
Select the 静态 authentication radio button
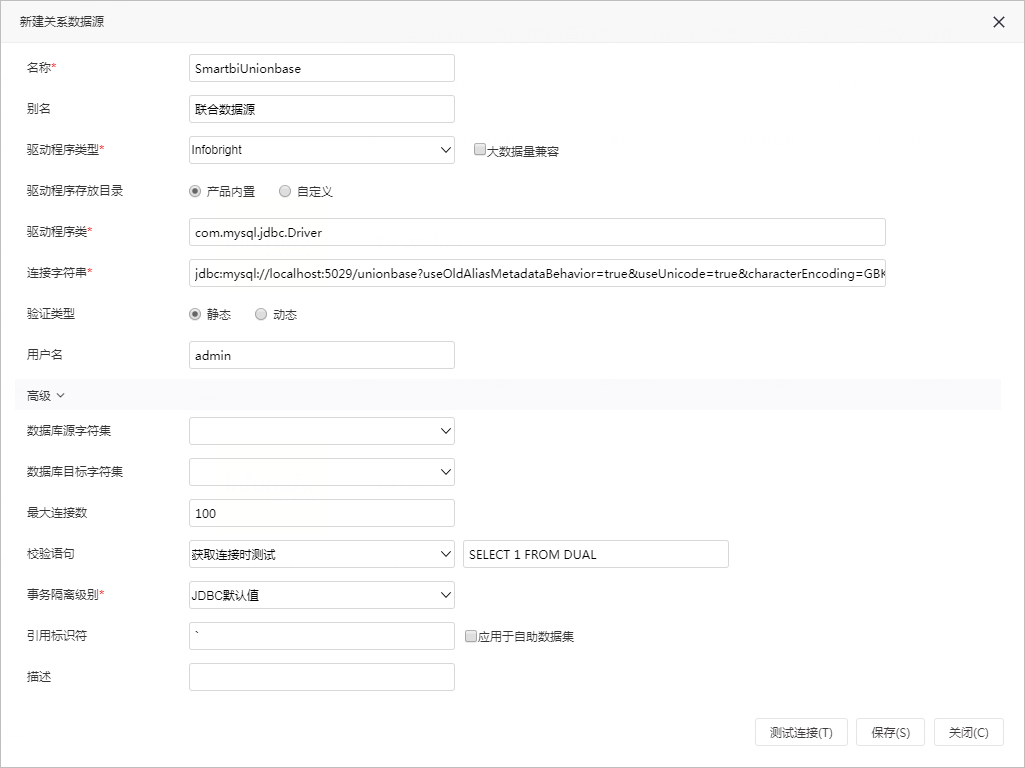(x=195, y=314)
